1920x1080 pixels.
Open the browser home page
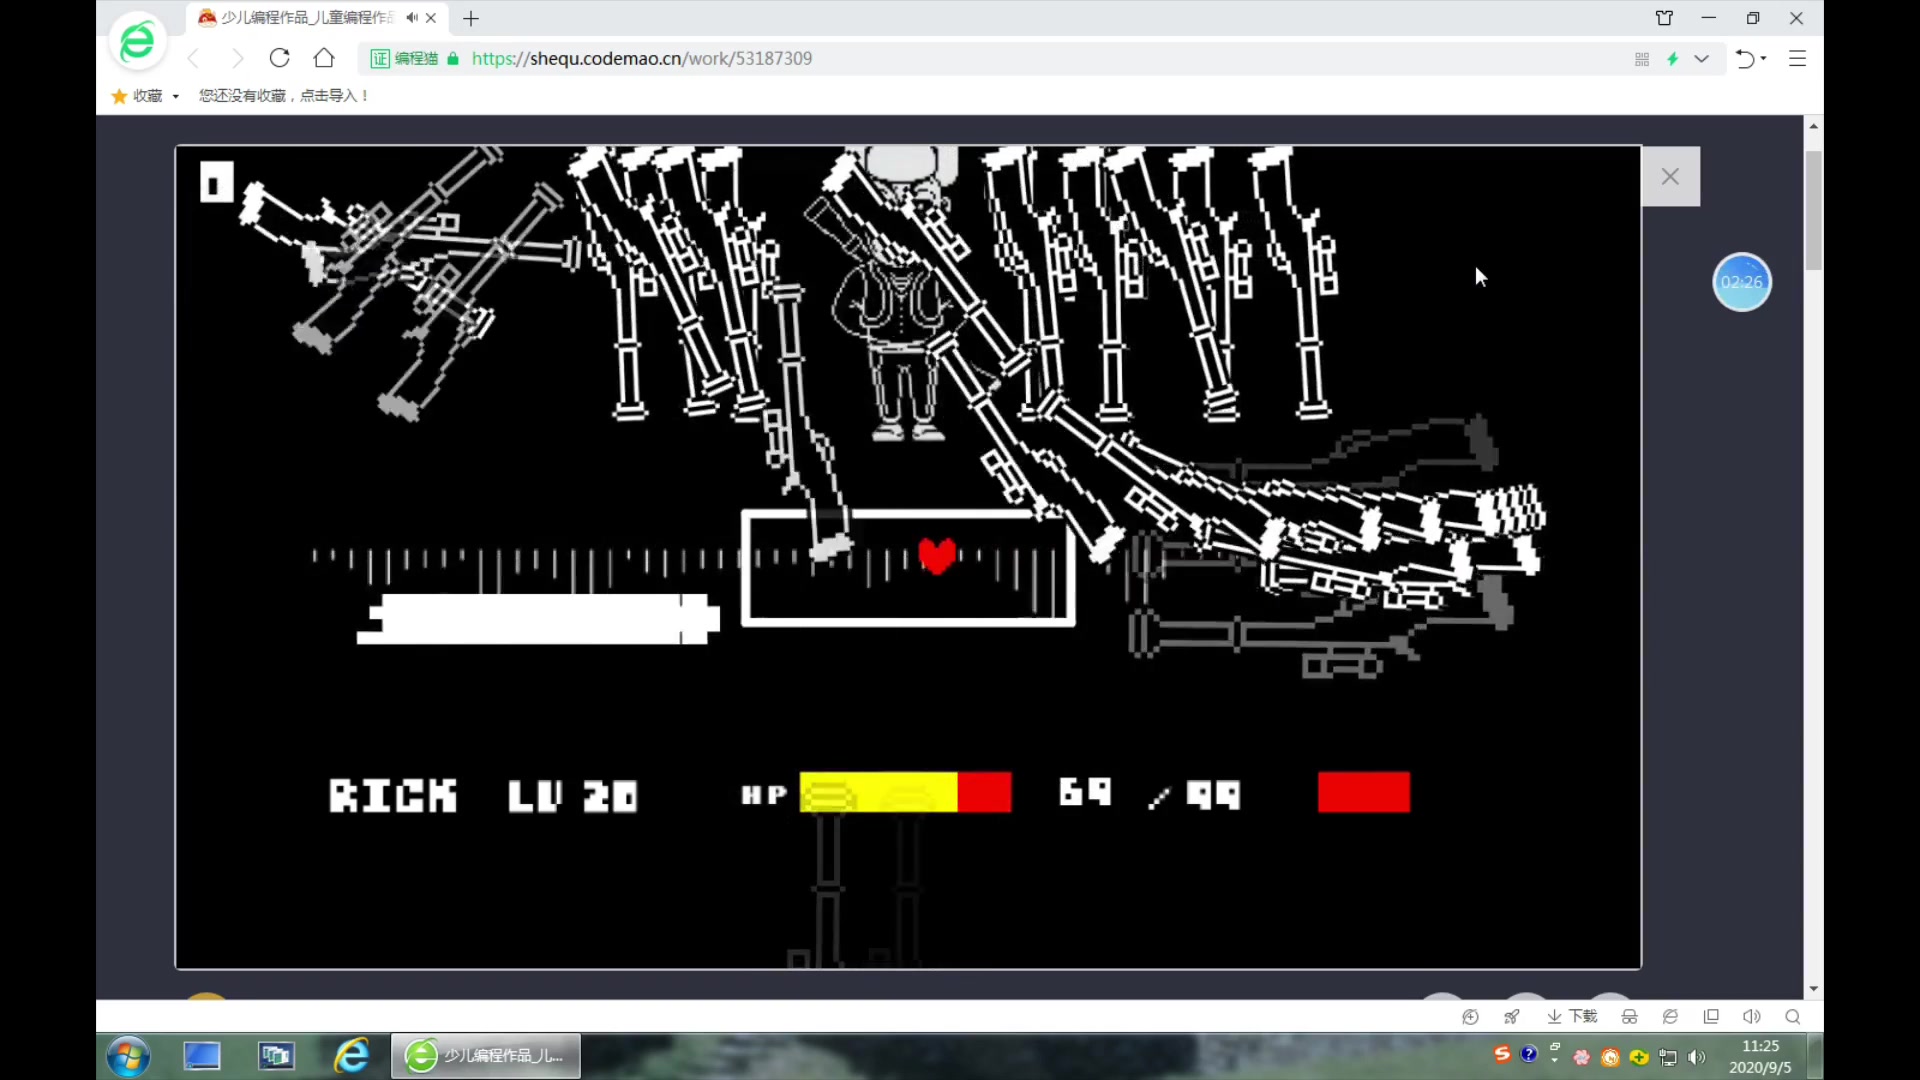tap(324, 58)
